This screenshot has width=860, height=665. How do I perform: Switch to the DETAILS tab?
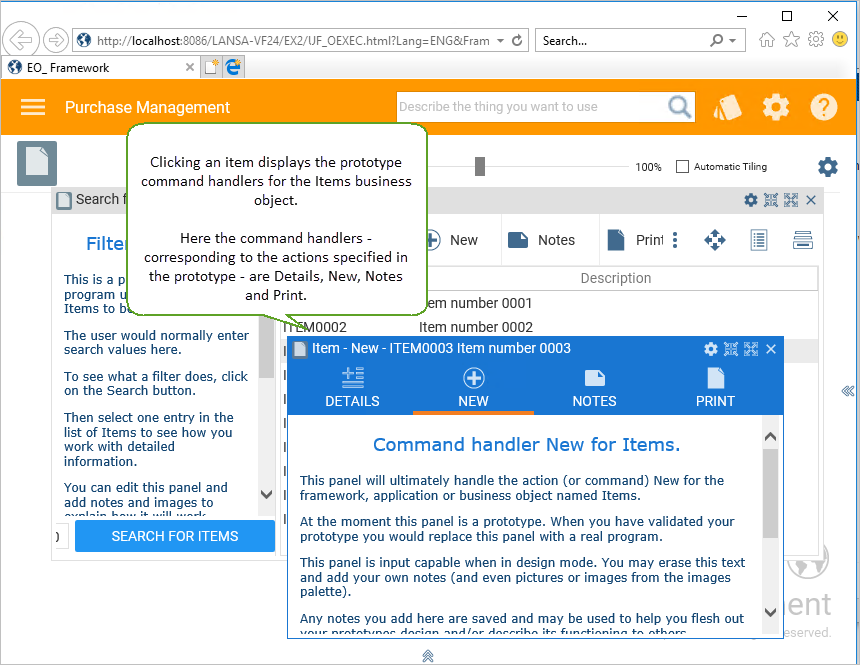point(352,387)
